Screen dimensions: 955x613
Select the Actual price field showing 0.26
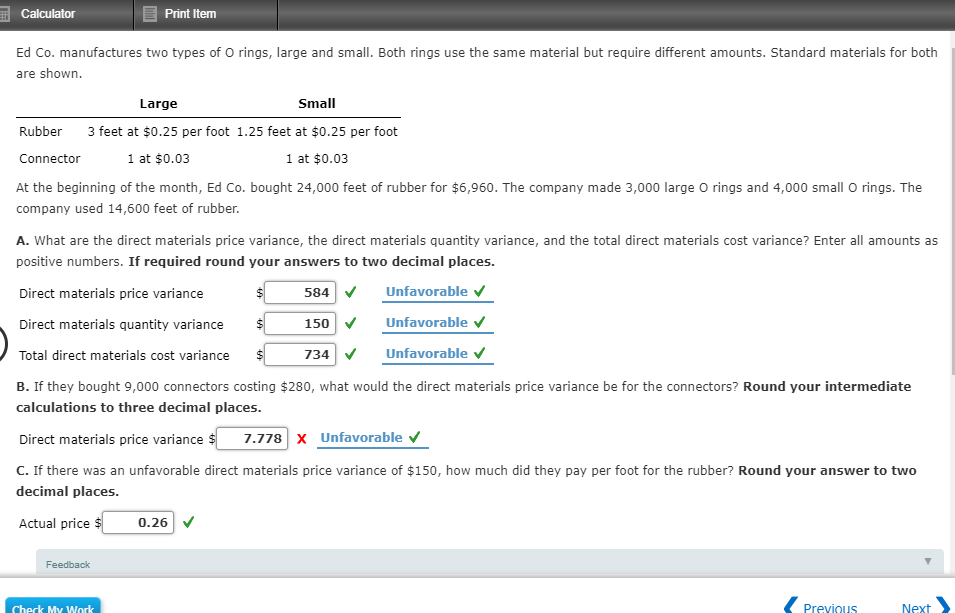138,521
